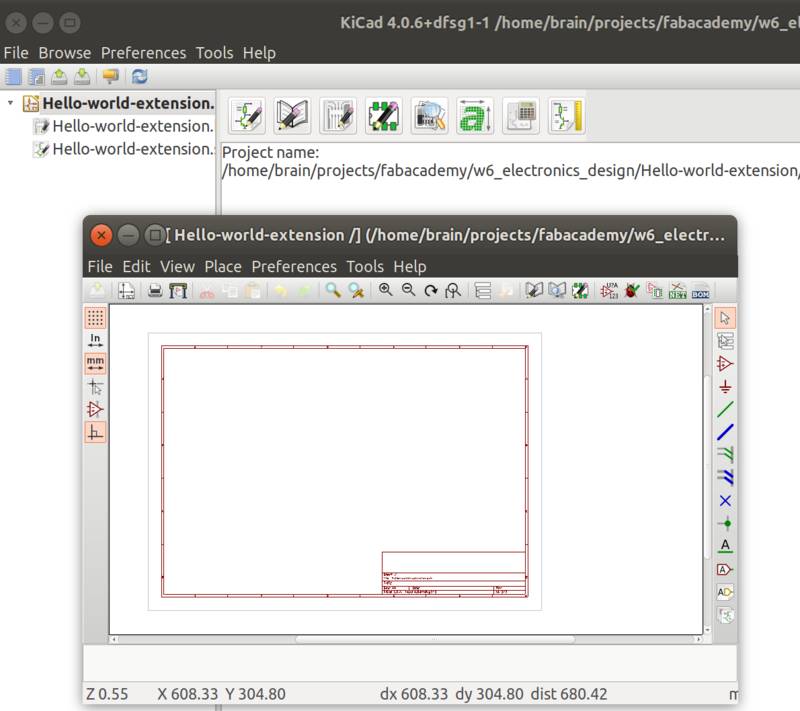800x711 pixels.
Task: Switch units to inches
Action: [93, 340]
